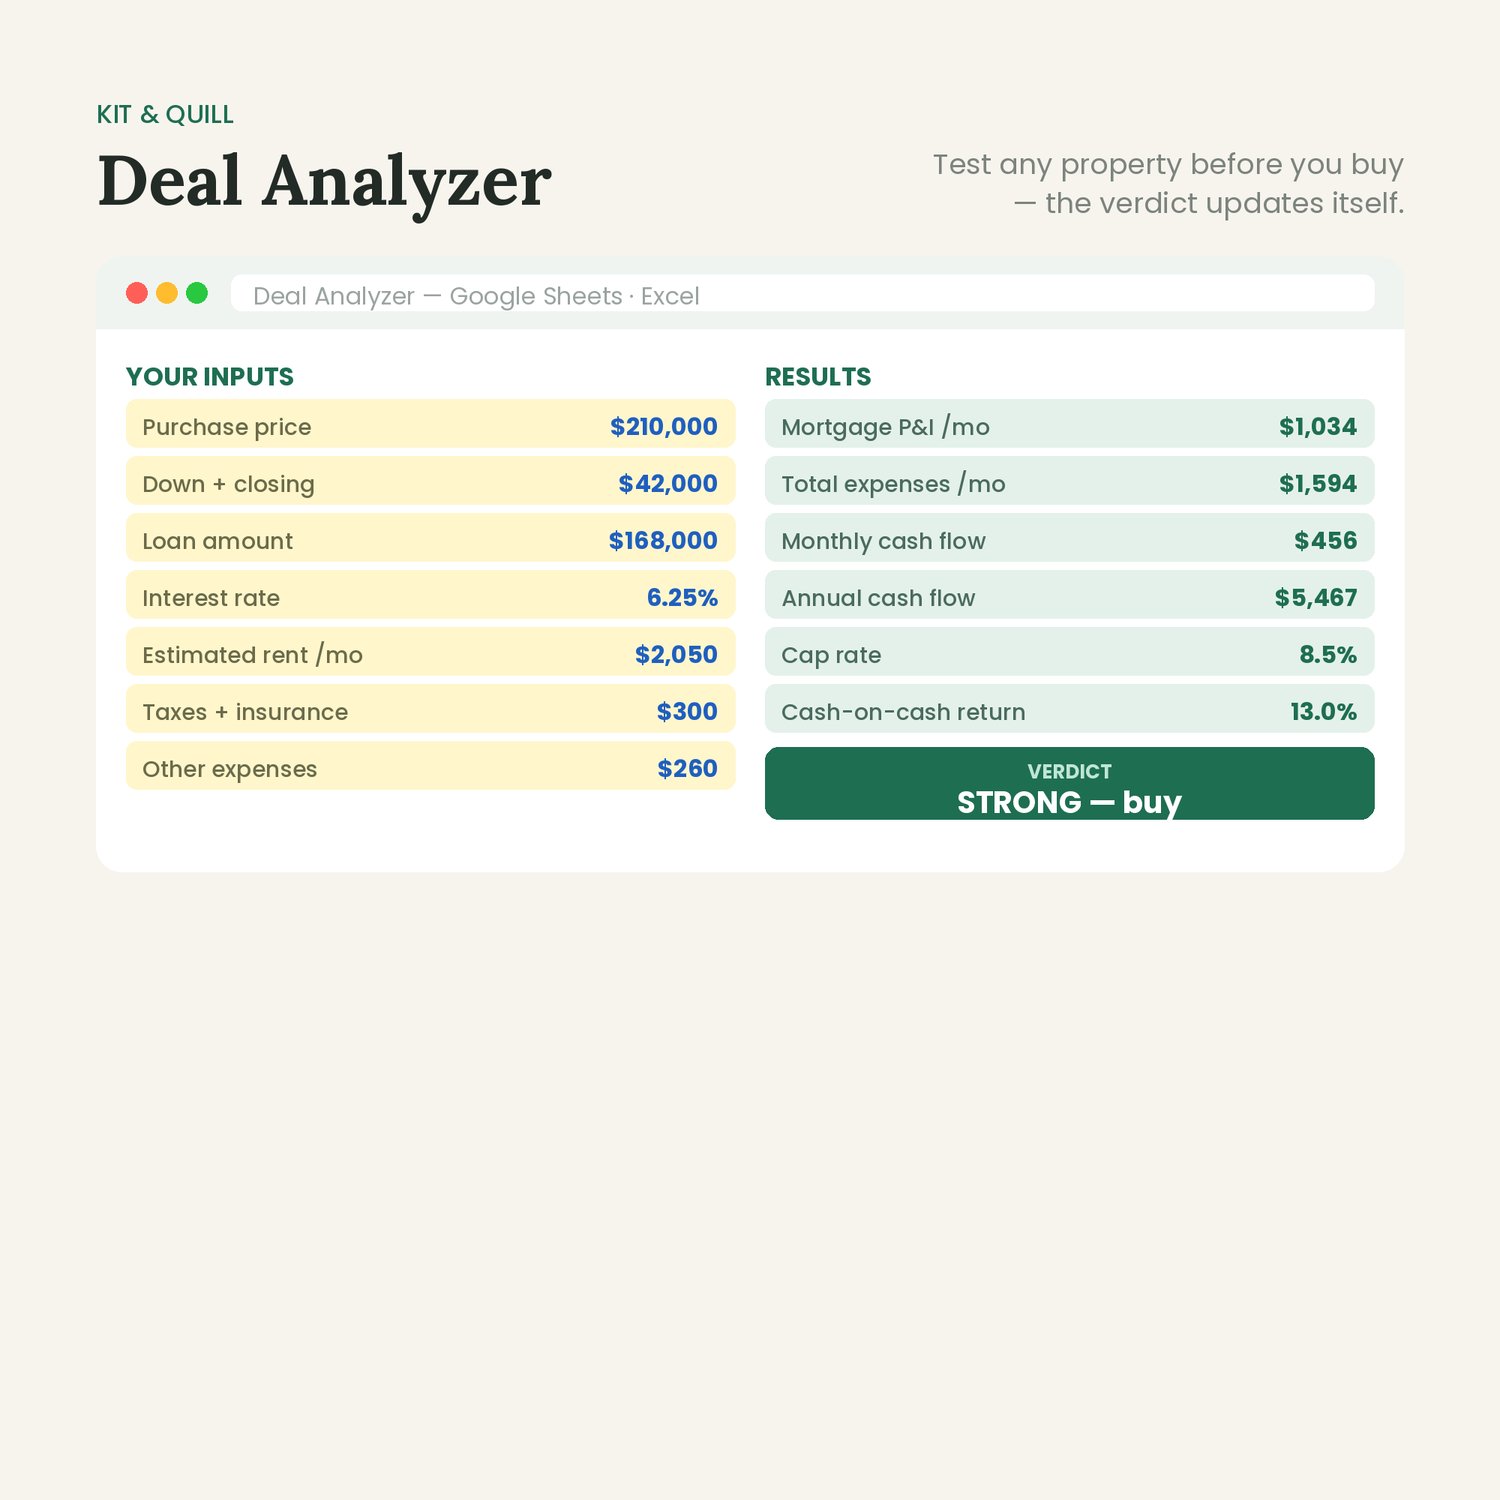
Task: Select the Other expenses $260 cell
Action: click(431, 766)
